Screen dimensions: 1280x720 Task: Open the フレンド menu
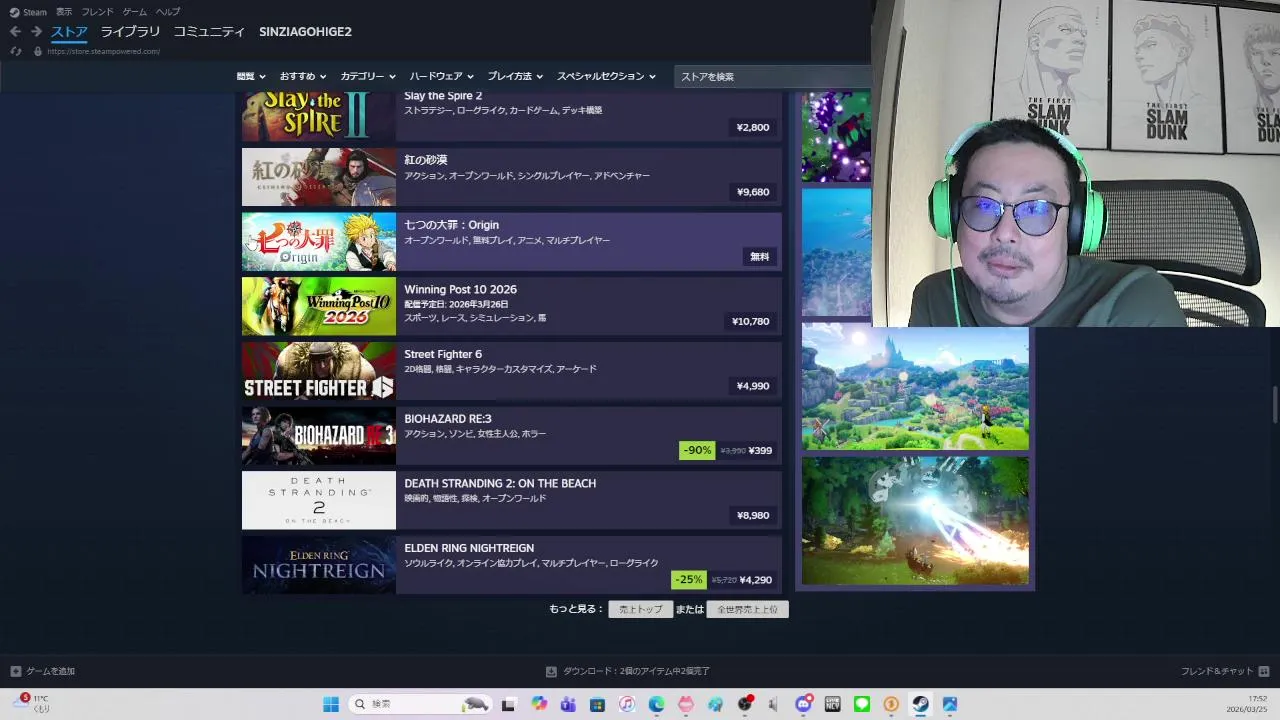click(97, 12)
